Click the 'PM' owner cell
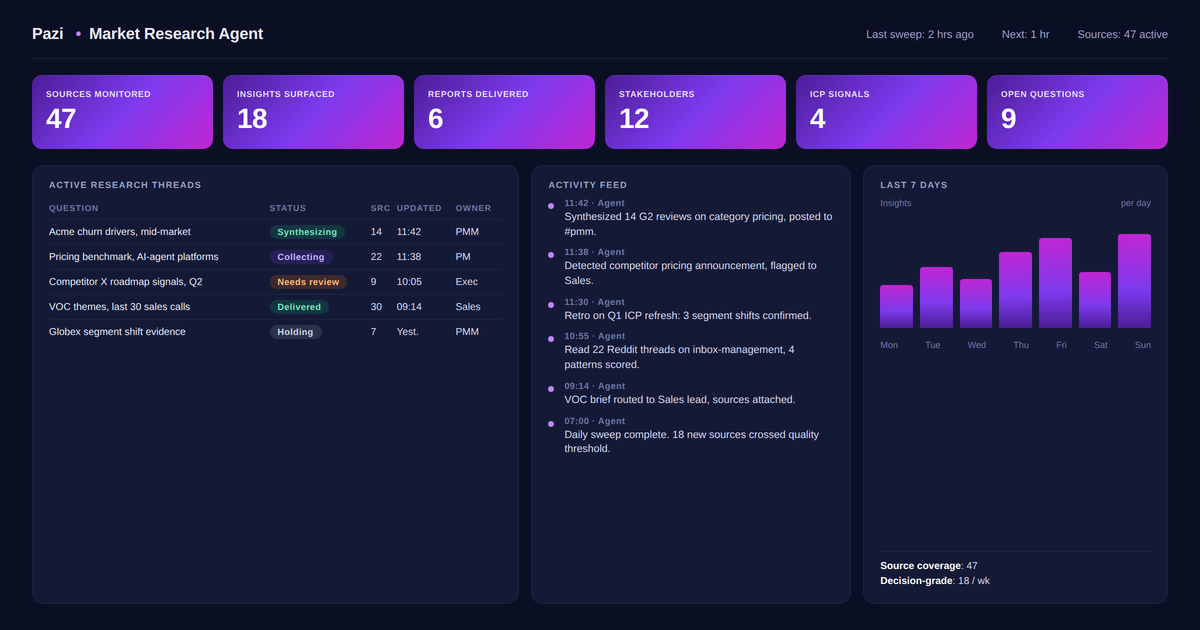Image resolution: width=1200 pixels, height=630 pixels. [x=464, y=257]
